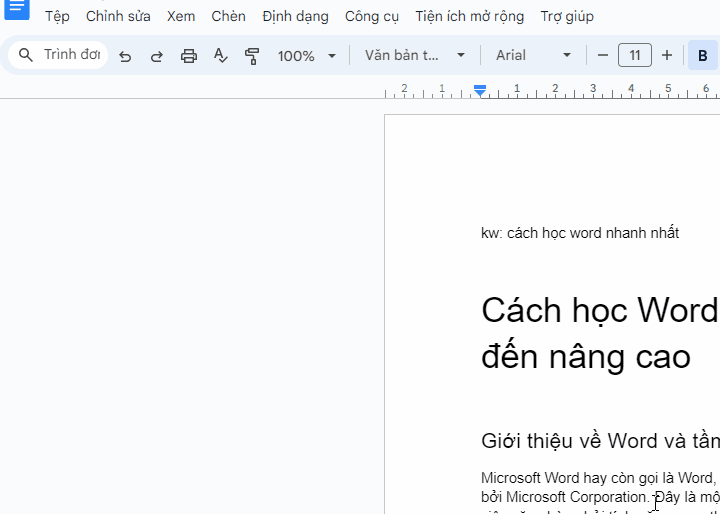Click the Redo arrow icon
This screenshot has width=720, height=514.
(x=157, y=56)
